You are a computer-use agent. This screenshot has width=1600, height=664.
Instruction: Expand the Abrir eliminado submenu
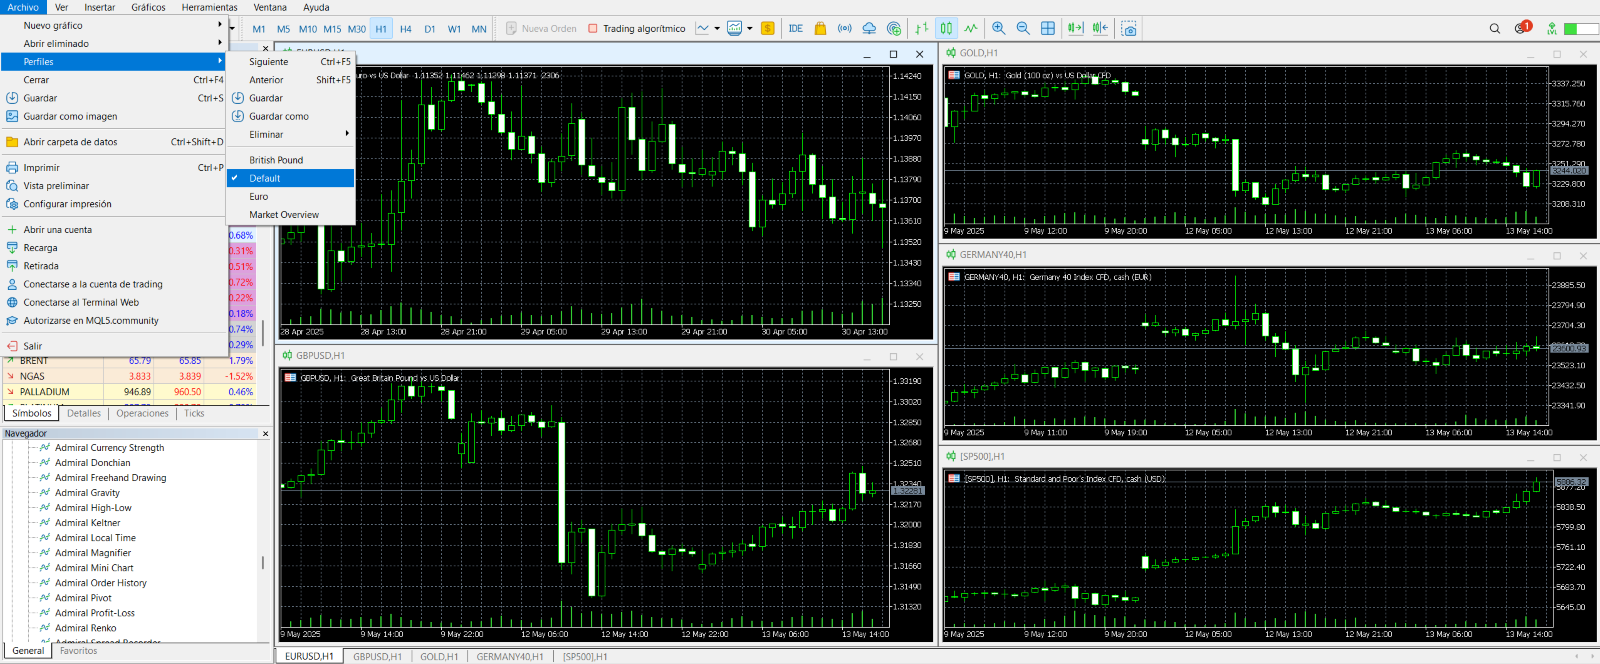pyautogui.click(x=113, y=43)
